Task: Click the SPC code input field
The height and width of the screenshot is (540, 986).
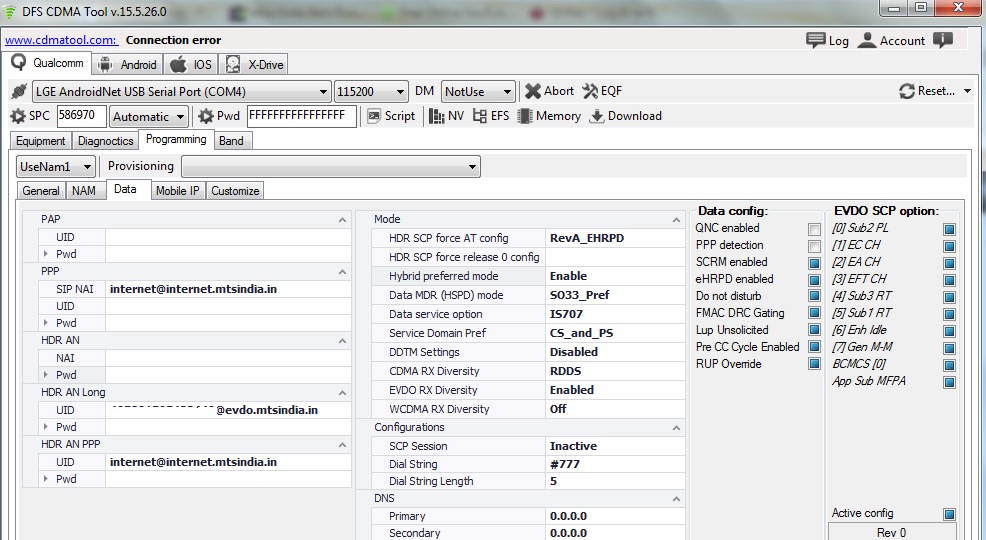Action: [x=82, y=116]
